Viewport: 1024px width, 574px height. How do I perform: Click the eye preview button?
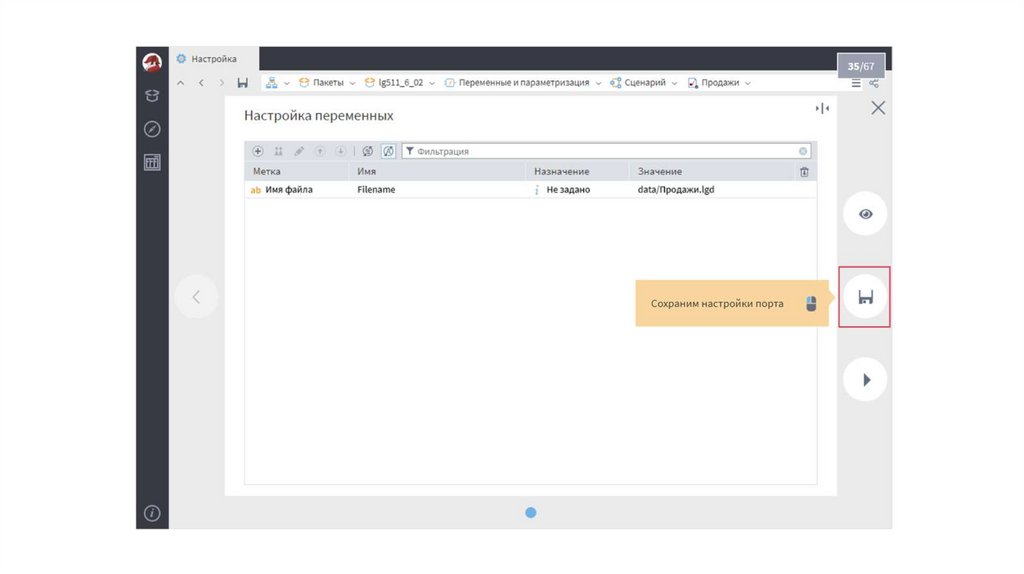[x=865, y=214]
